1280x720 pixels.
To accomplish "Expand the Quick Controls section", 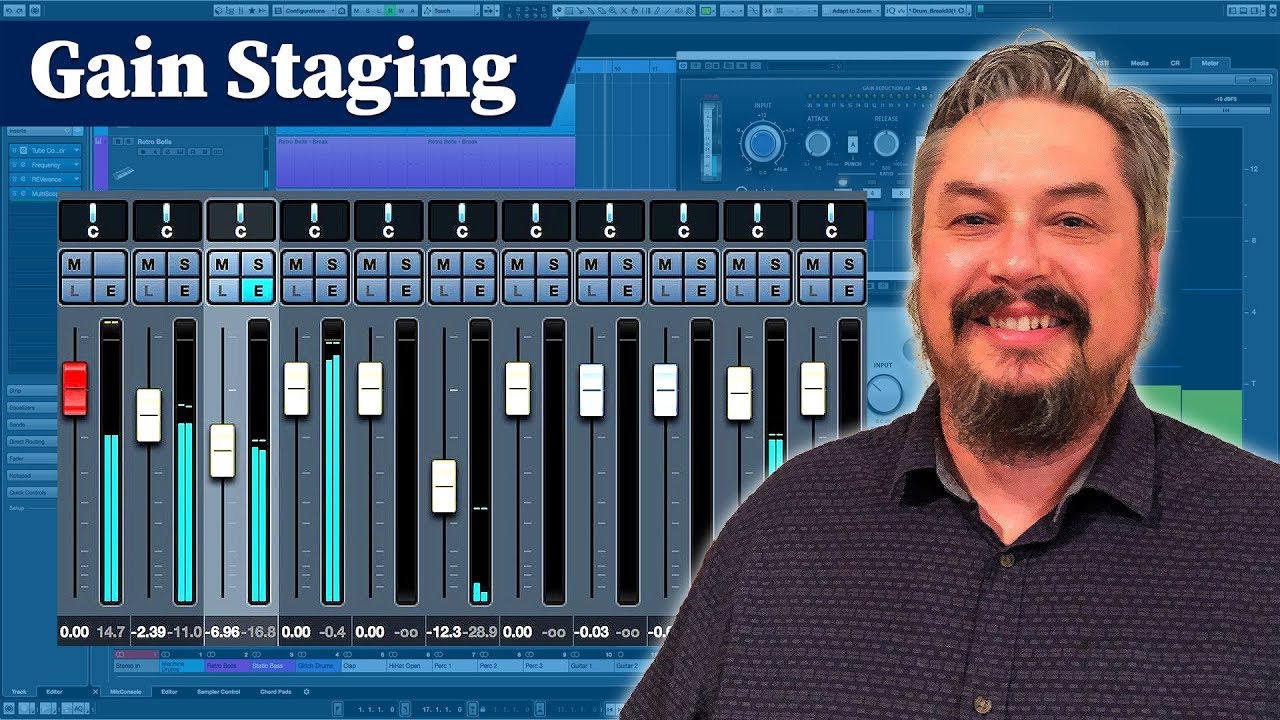I will pos(32,492).
